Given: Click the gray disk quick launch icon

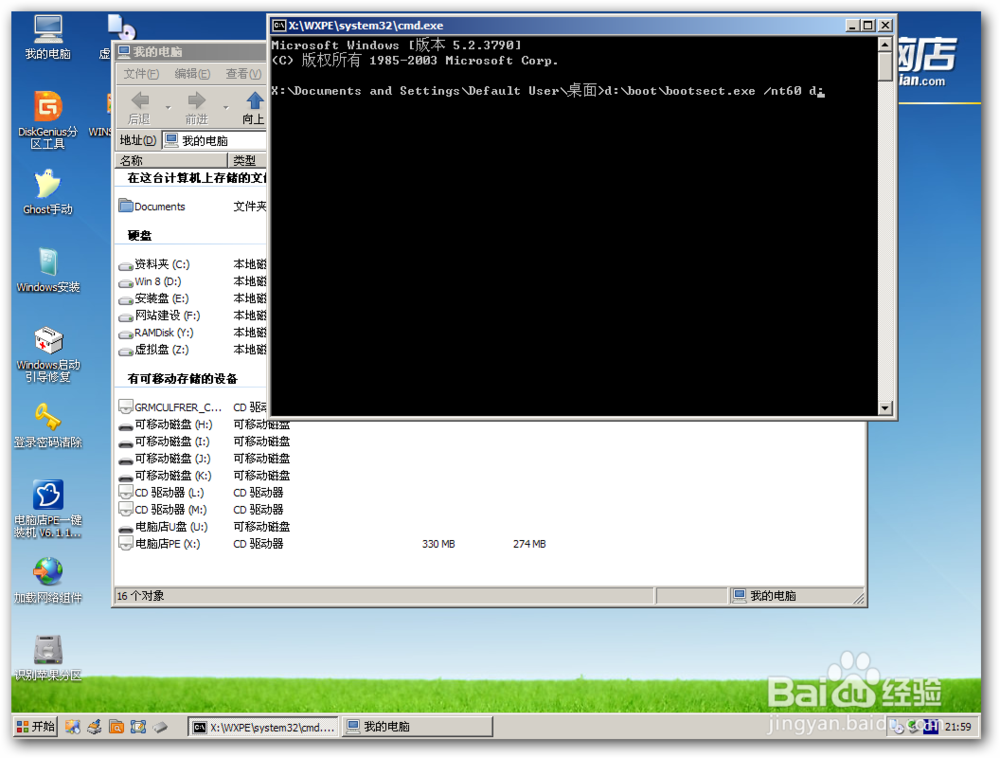Looking at the screenshot, I should [x=160, y=727].
